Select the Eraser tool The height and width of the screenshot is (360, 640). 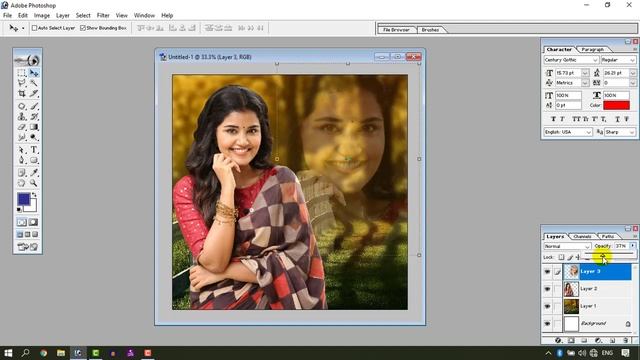(x=22, y=127)
